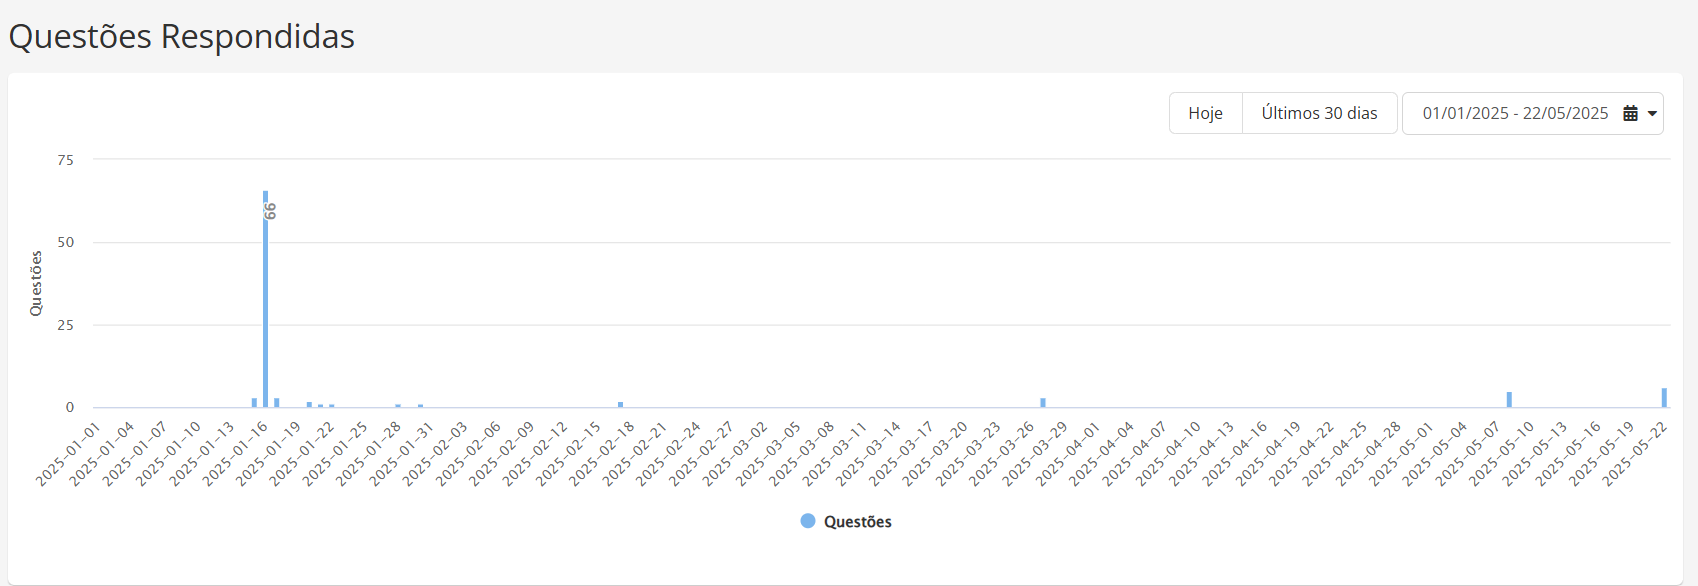Click the small bar near 2025-03-26

tap(1043, 403)
